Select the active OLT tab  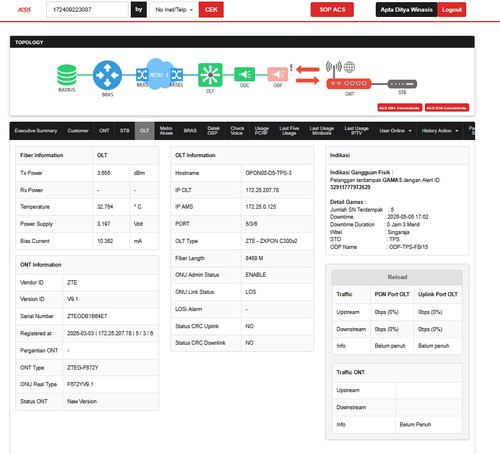[x=144, y=131]
